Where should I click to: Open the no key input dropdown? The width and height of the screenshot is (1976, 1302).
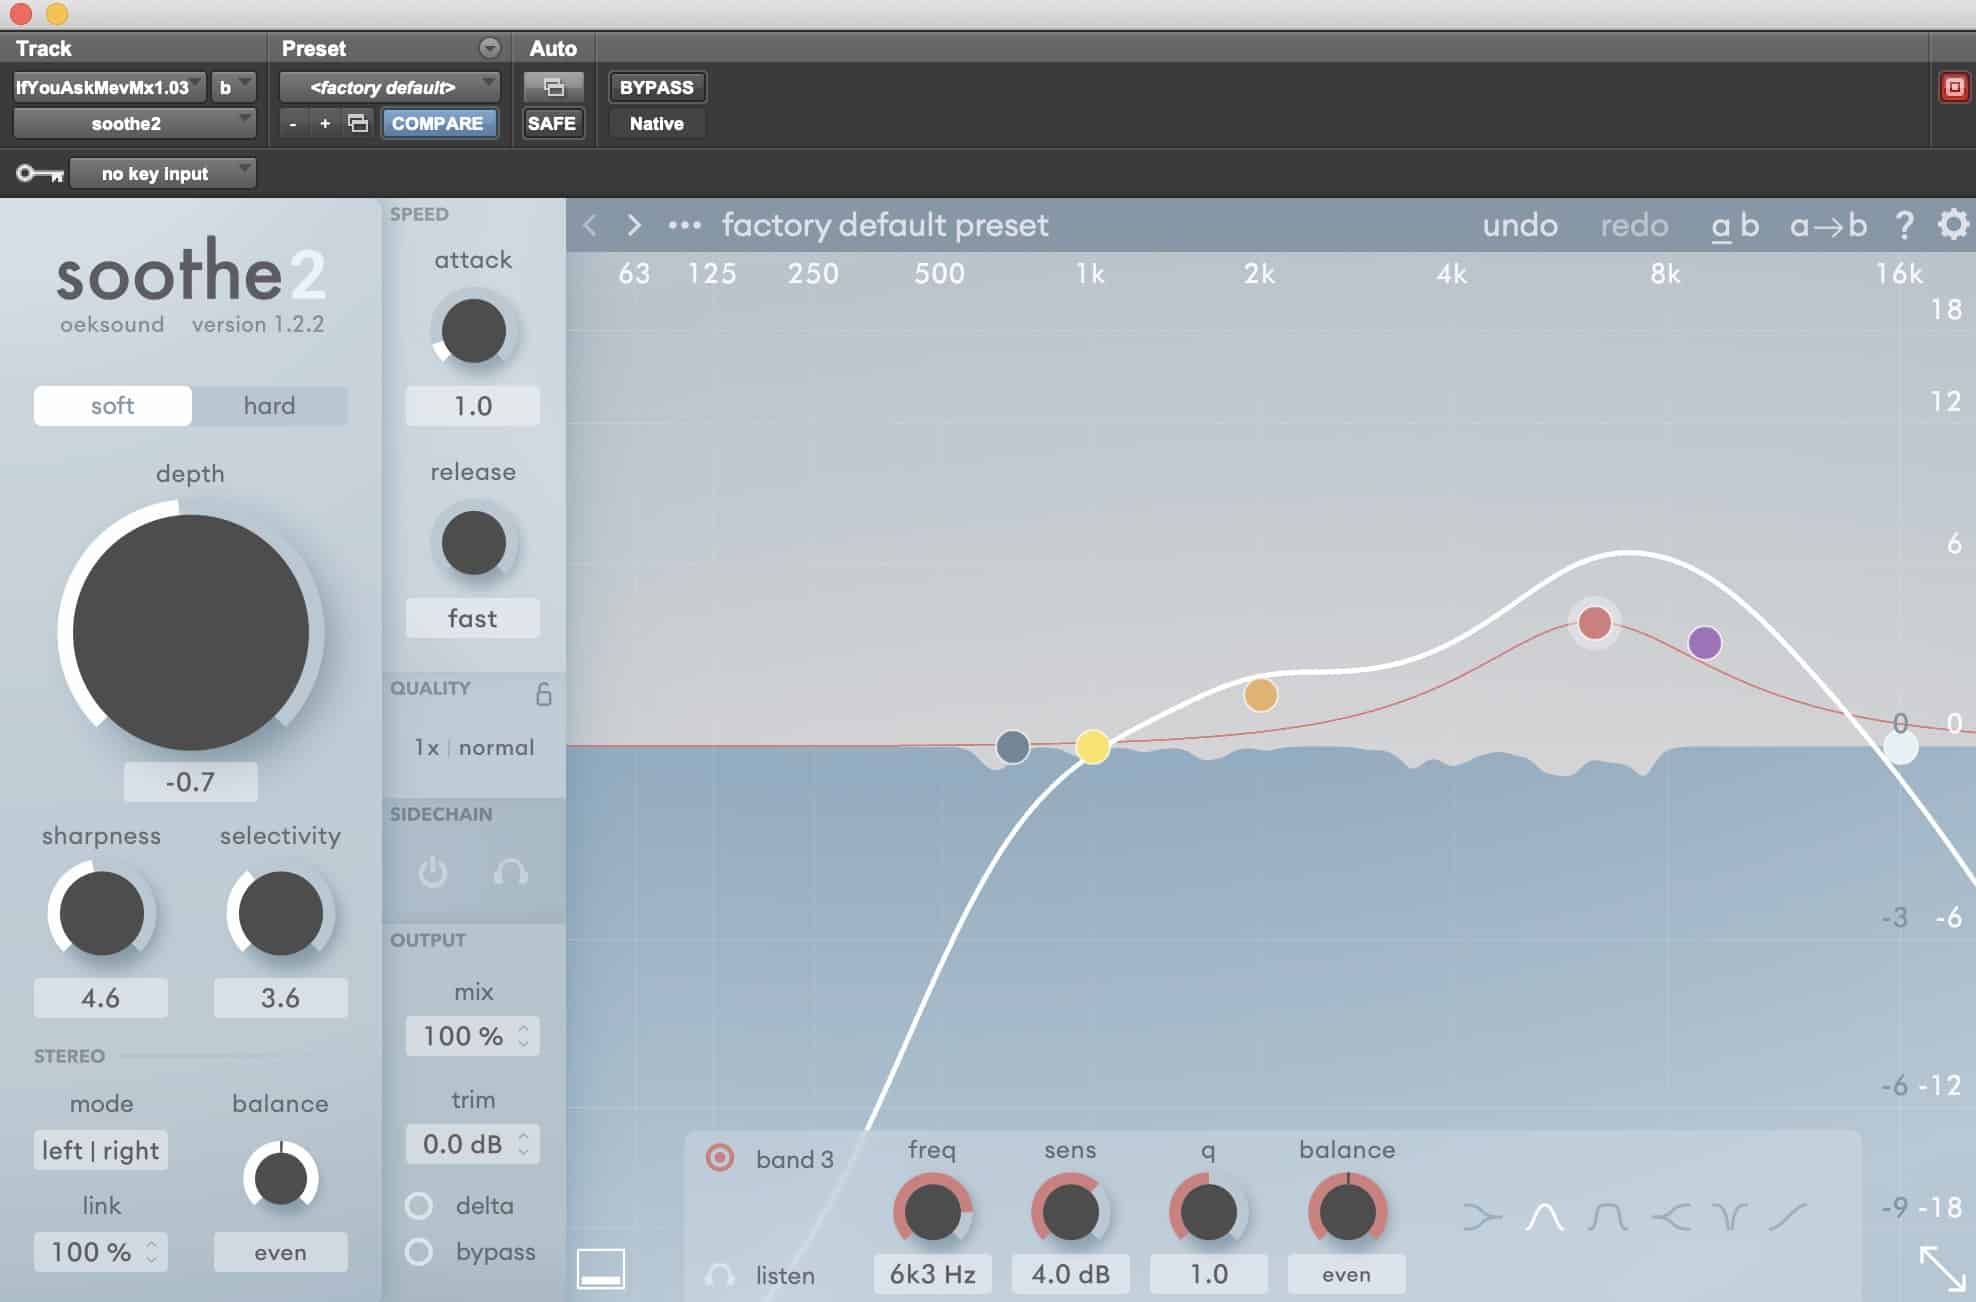pyautogui.click(x=162, y=172)
